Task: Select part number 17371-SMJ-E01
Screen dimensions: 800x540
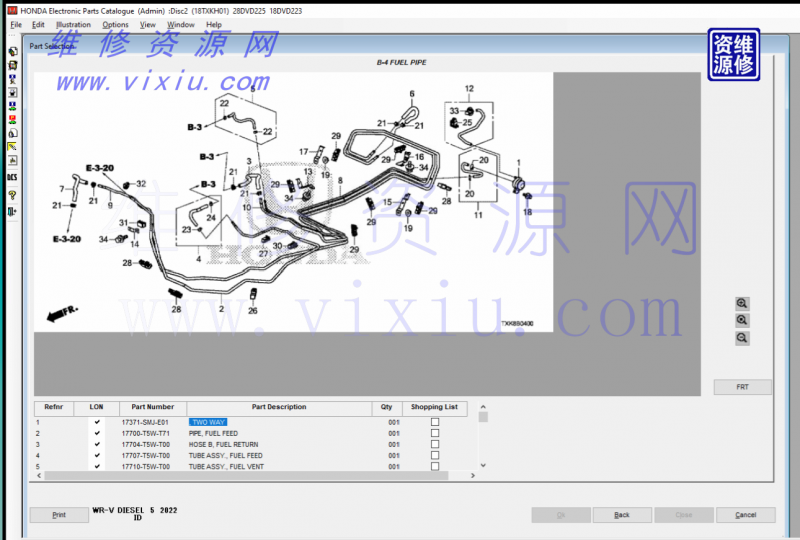Action: coord(145,422)
